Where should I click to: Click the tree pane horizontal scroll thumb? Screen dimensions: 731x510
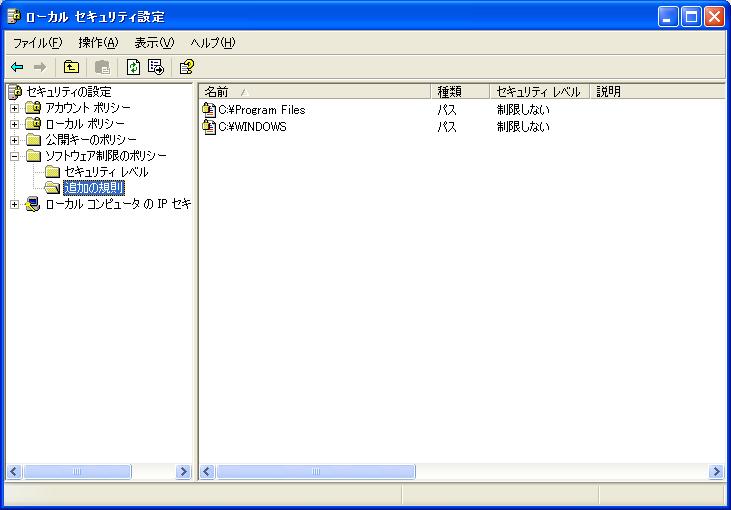click(x=77, y=472)
